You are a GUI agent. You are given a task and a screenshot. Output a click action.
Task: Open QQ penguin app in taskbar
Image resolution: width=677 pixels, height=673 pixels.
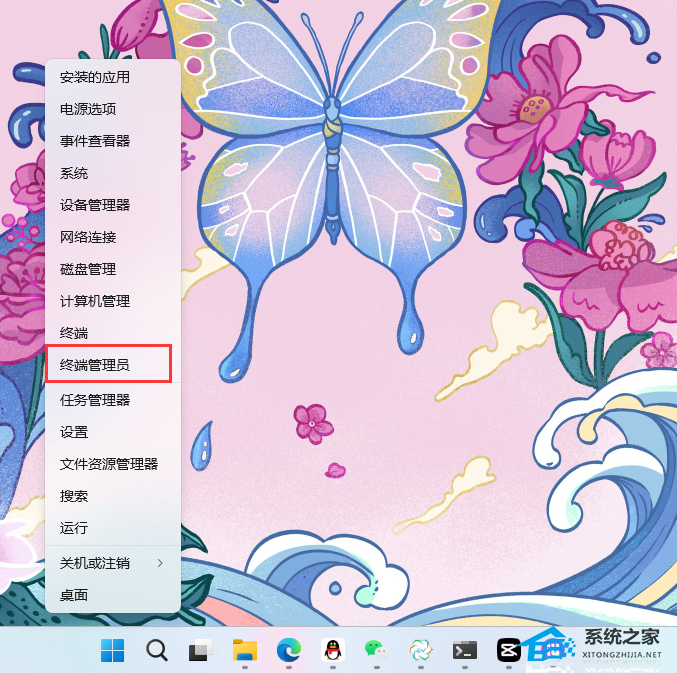tap(333, 650)
